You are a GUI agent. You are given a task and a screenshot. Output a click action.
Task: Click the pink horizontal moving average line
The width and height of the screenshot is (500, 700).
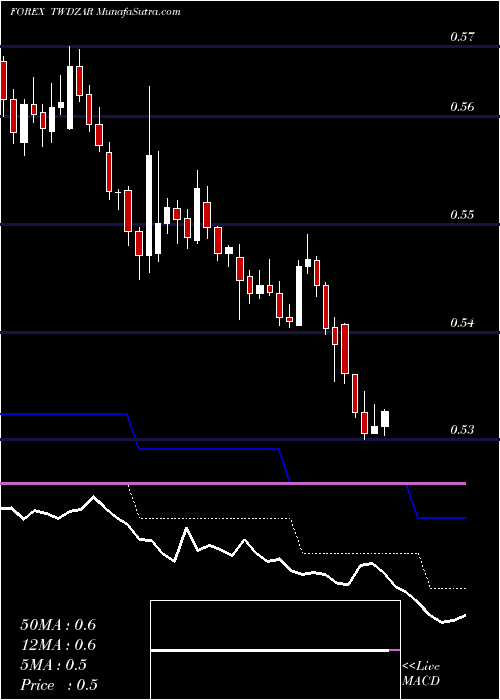pos(233,483)
